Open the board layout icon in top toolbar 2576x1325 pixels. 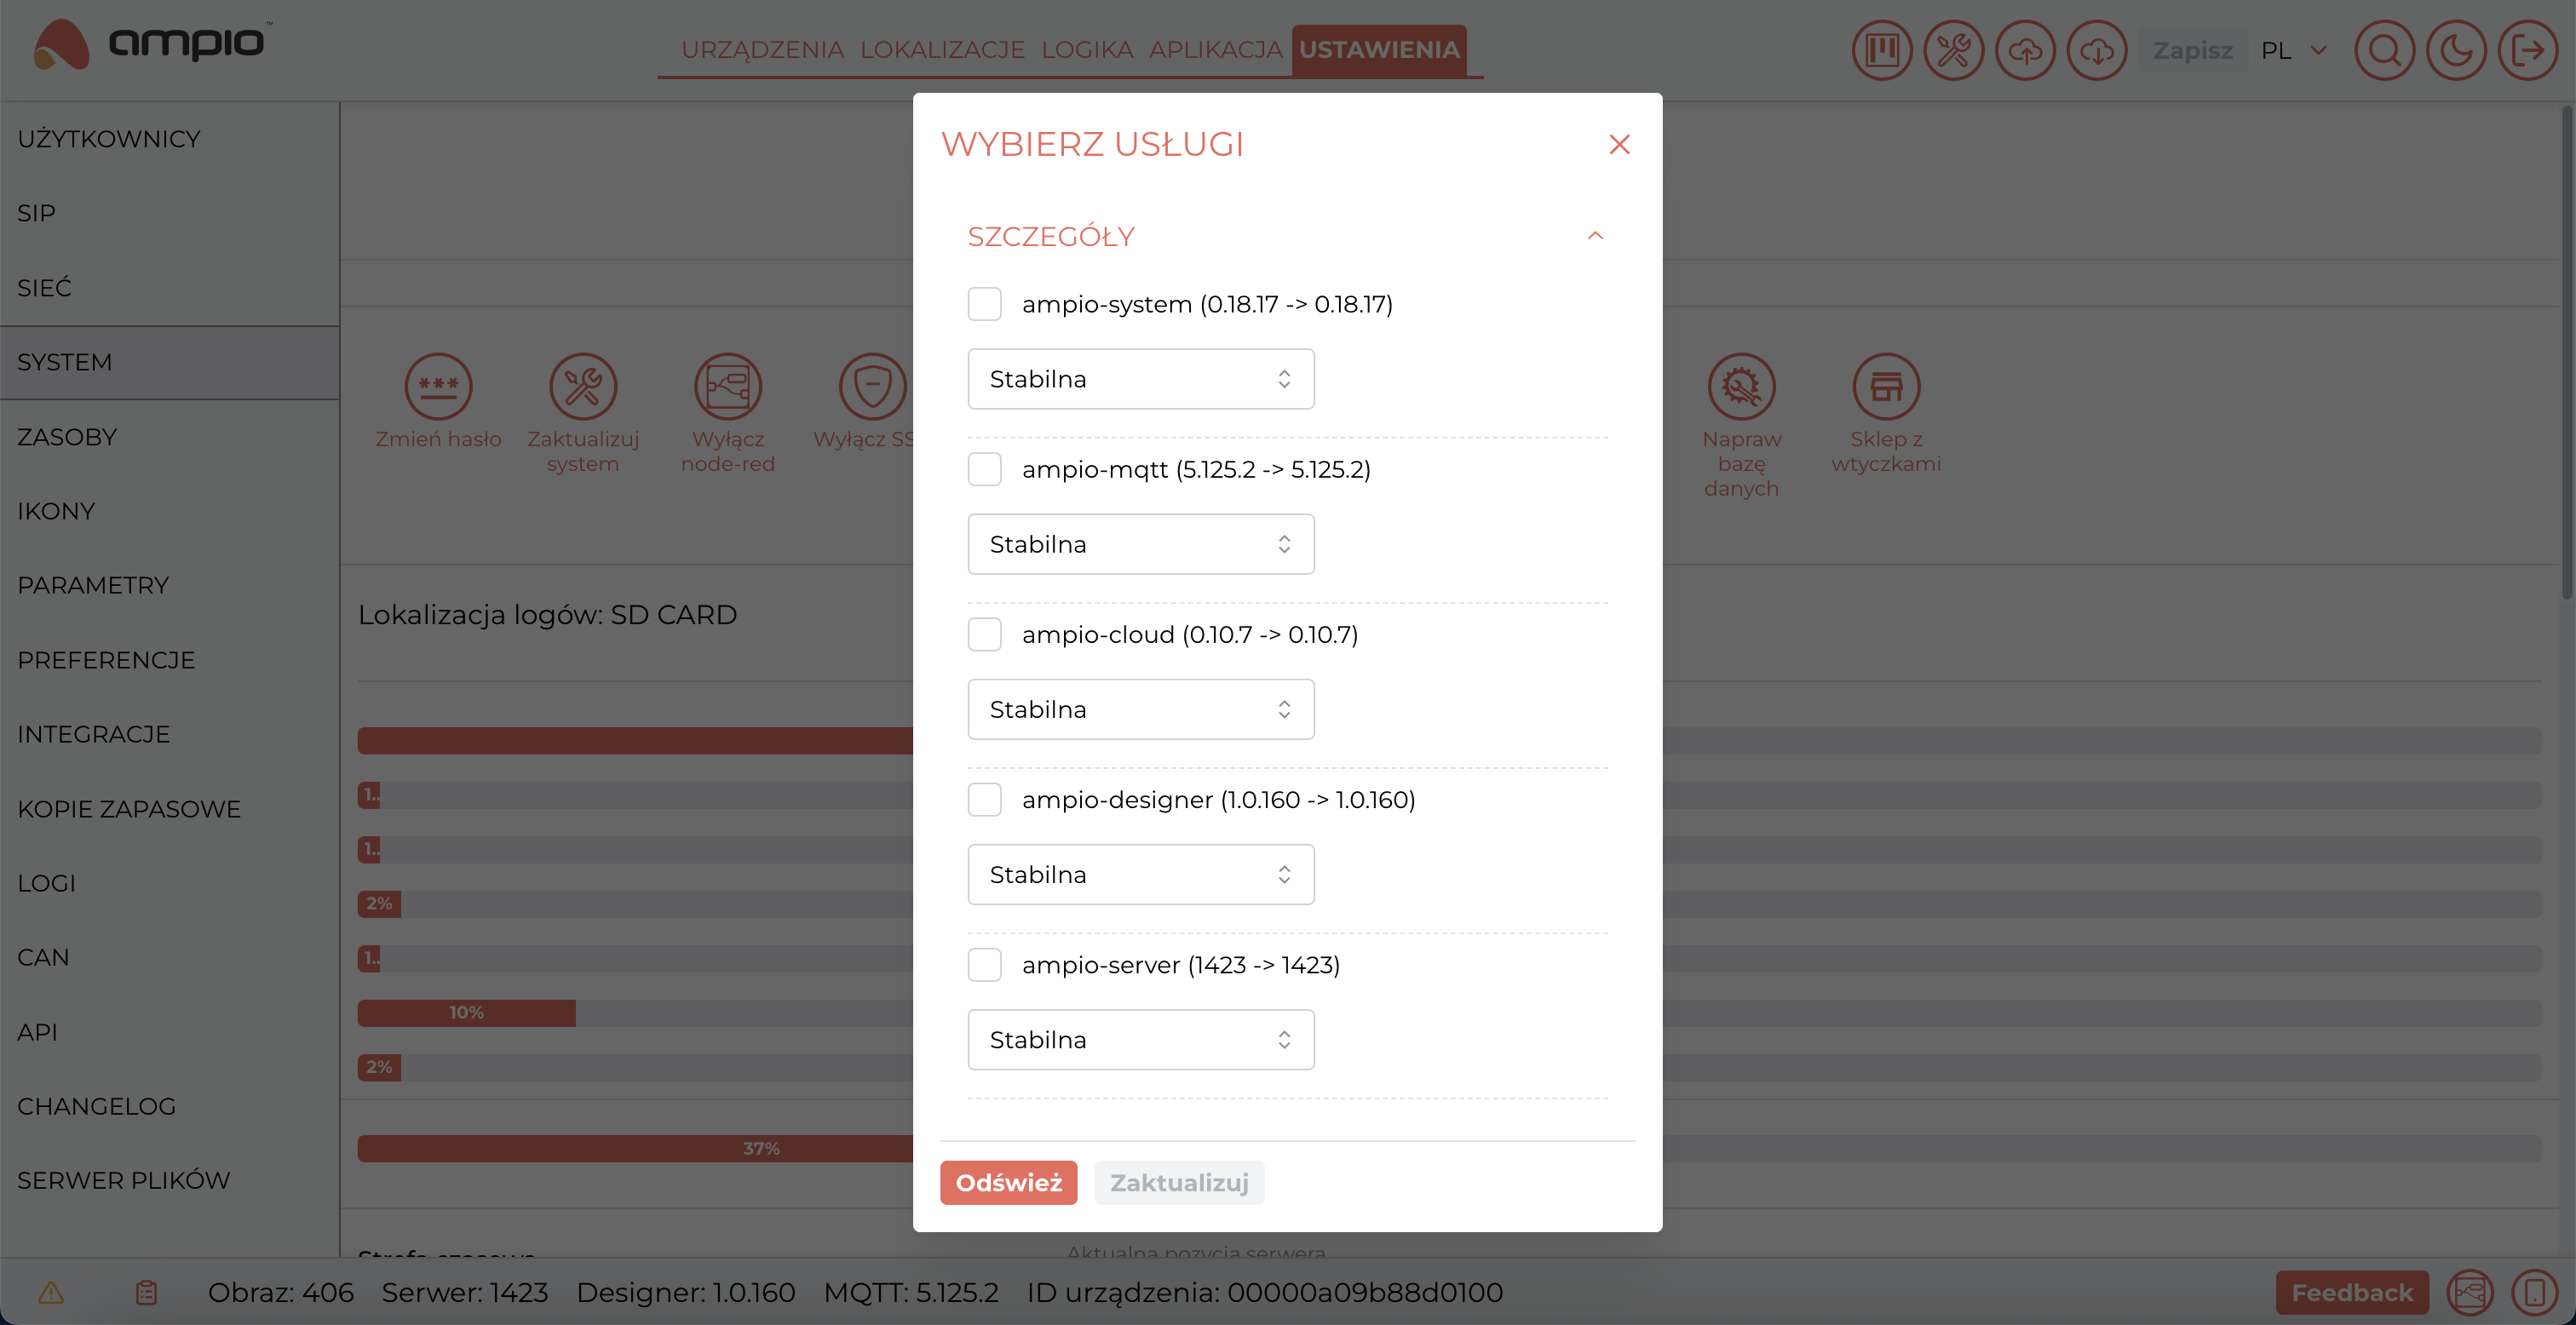click(x=1881, y=50)
